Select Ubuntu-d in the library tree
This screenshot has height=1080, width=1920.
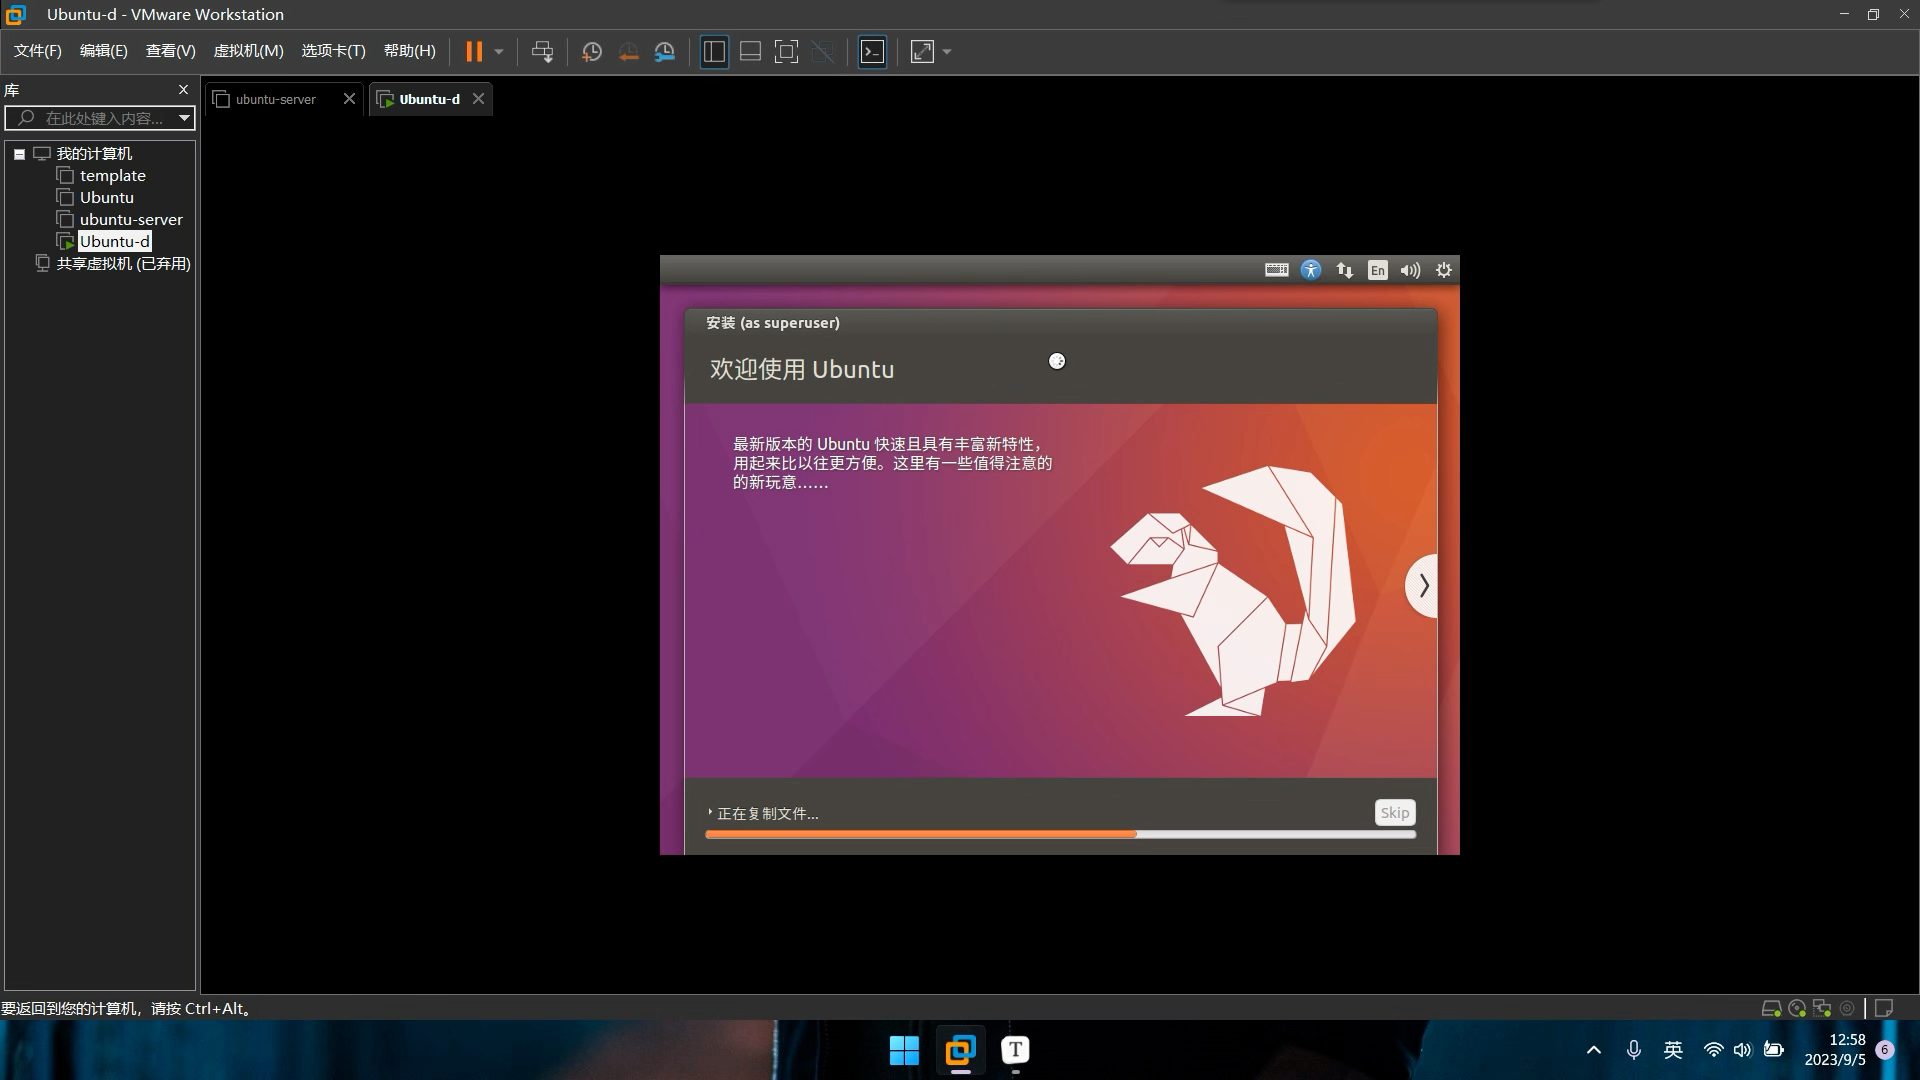point(112,241)
